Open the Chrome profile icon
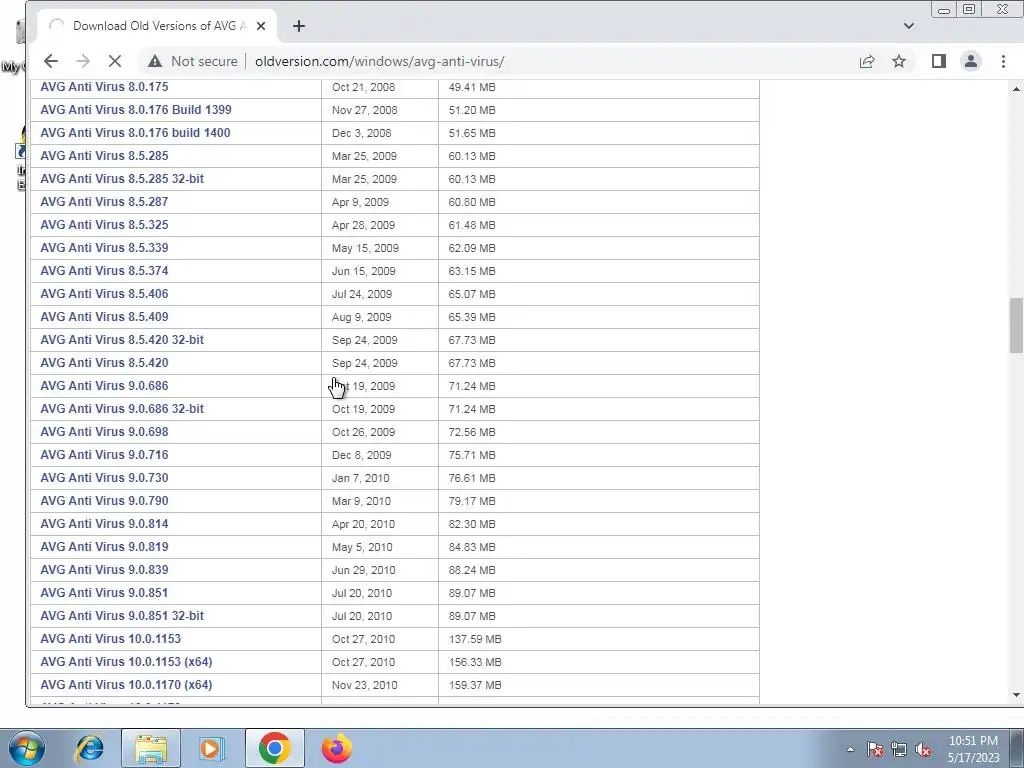 970,61
